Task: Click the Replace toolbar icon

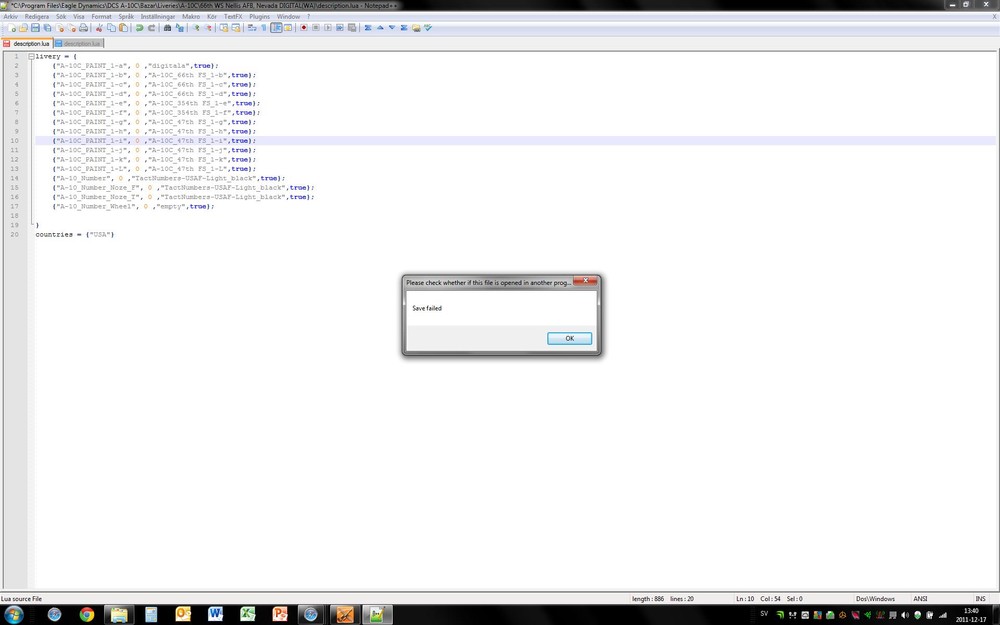Action: pos(179,28)
